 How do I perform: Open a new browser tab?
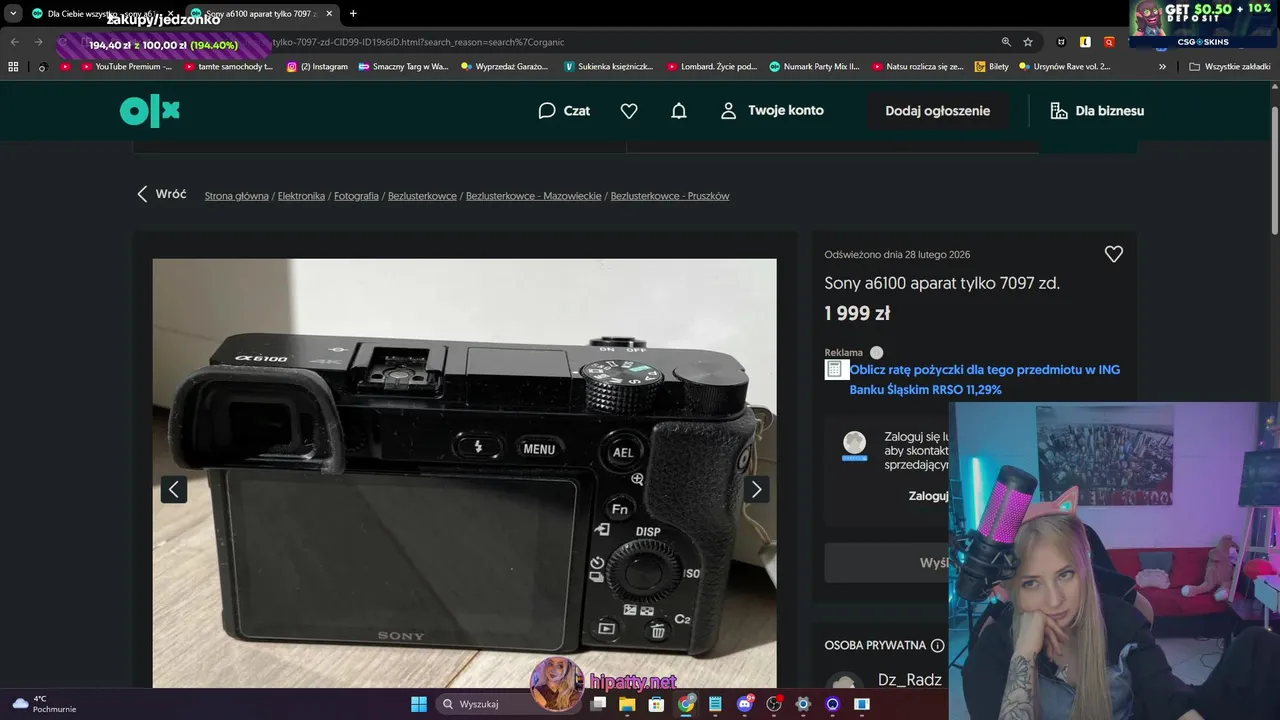coord(353,14)
